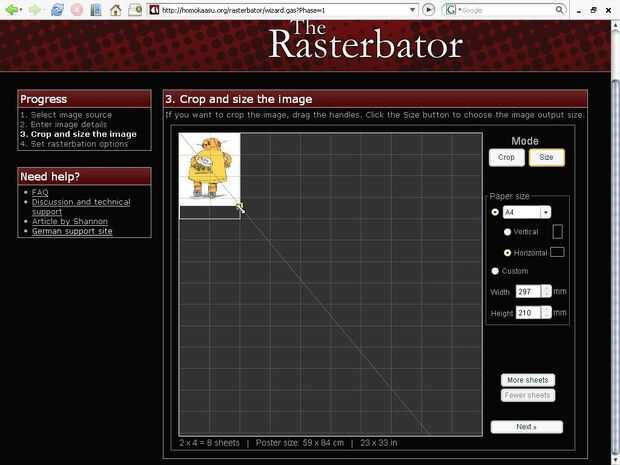Click '4. Set rasterbation options' progress step
This screenshot has height=465, width=620.
coord(74,144)
